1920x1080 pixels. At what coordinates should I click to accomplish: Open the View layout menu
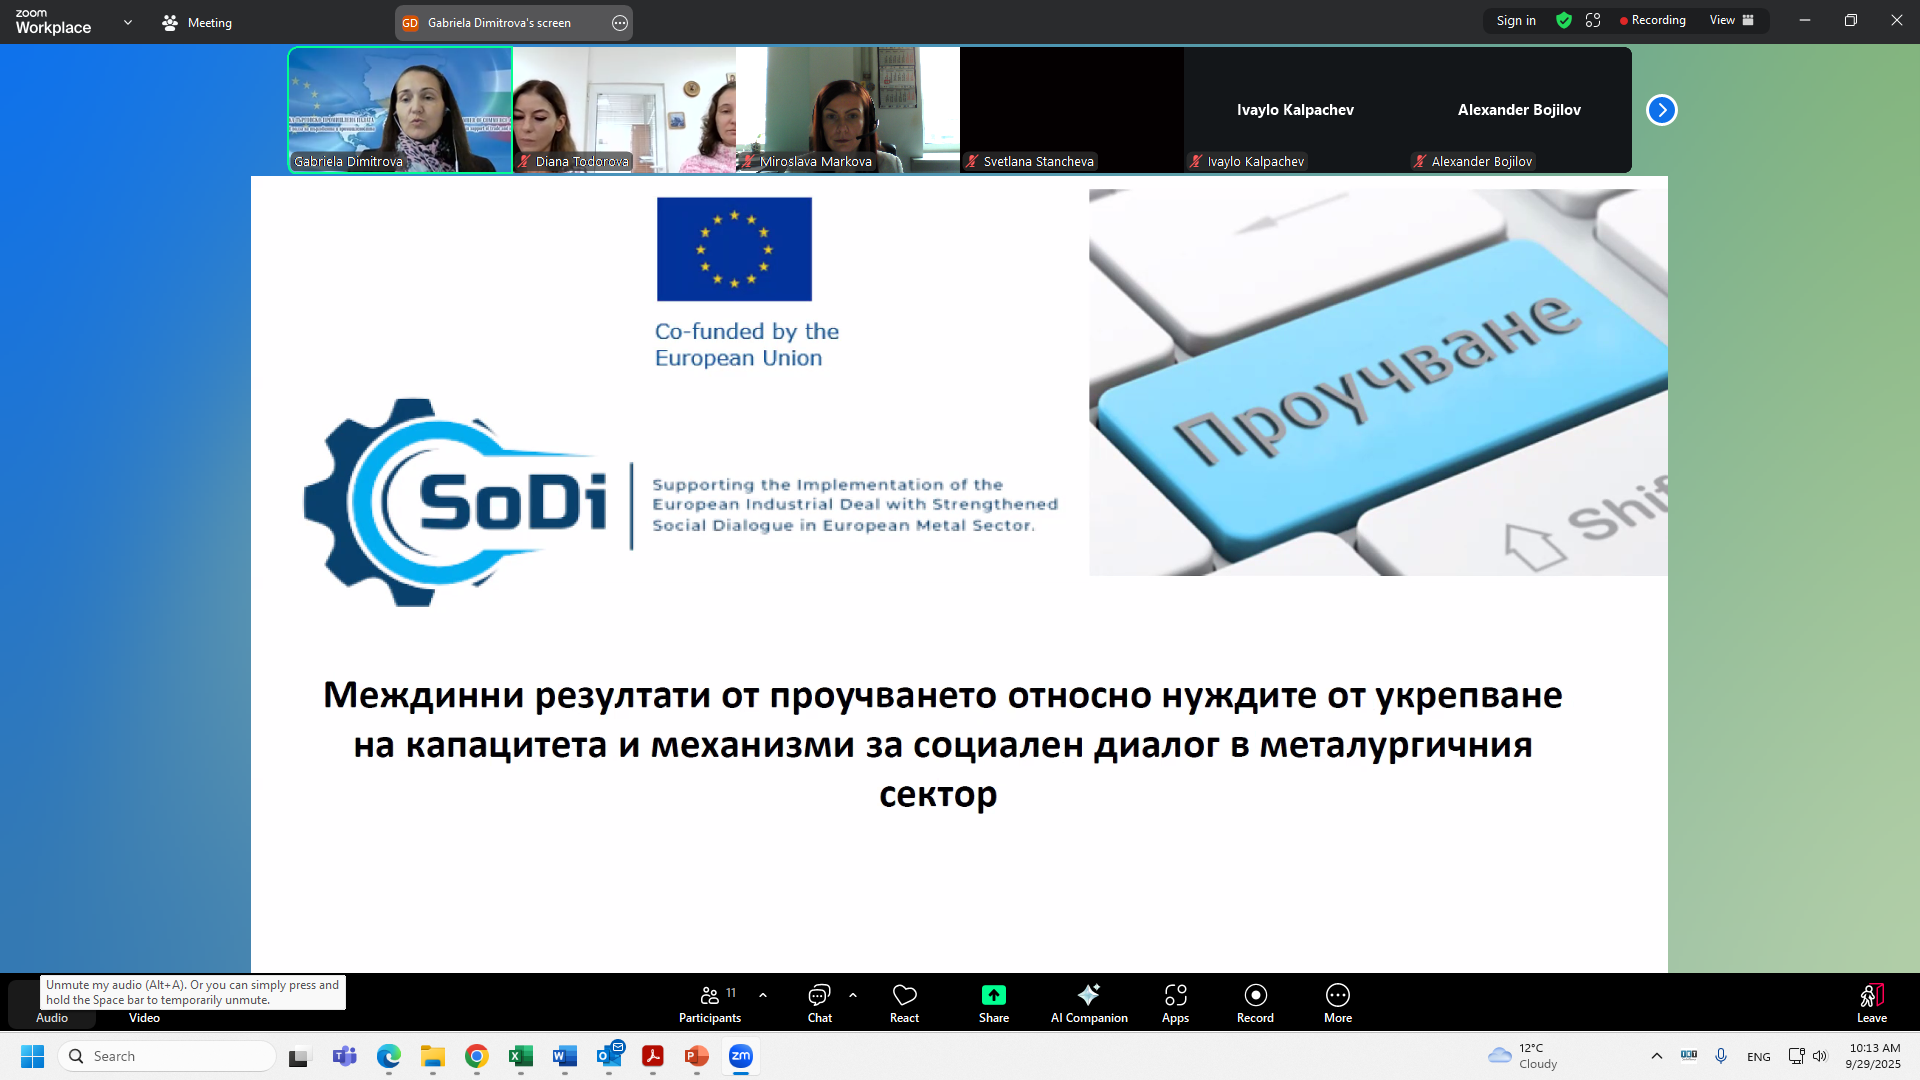pos(1731,21)
